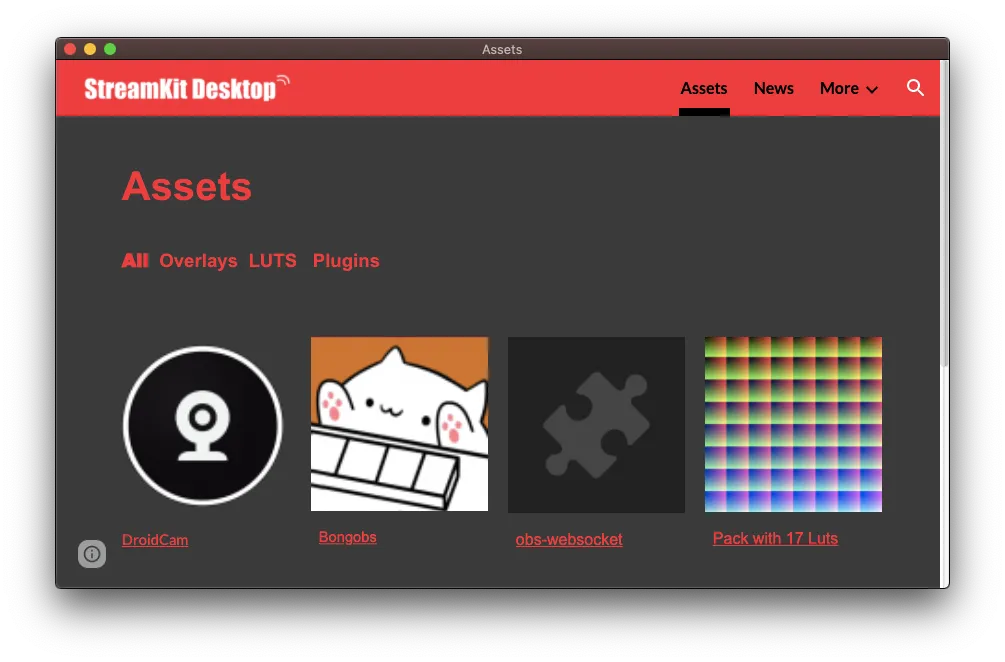
Task: Open the Bongobs link
Action: 348,537
